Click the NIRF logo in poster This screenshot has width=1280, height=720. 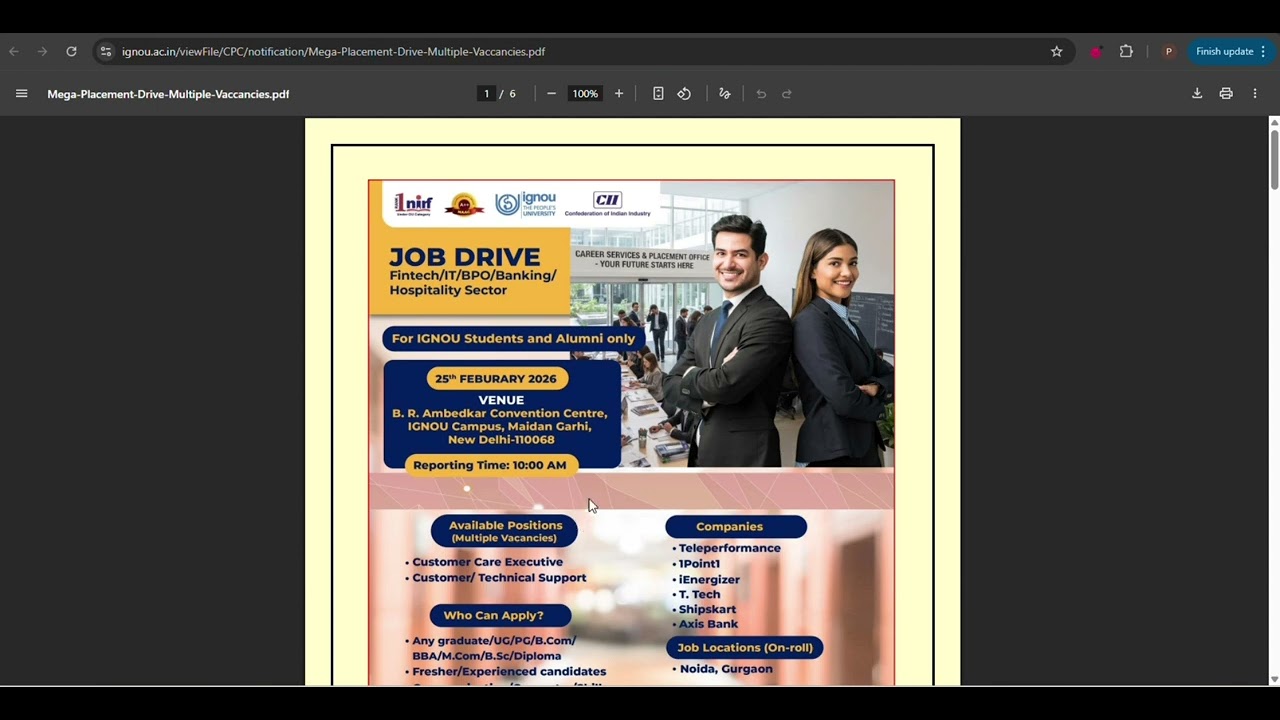pos(413,203)
